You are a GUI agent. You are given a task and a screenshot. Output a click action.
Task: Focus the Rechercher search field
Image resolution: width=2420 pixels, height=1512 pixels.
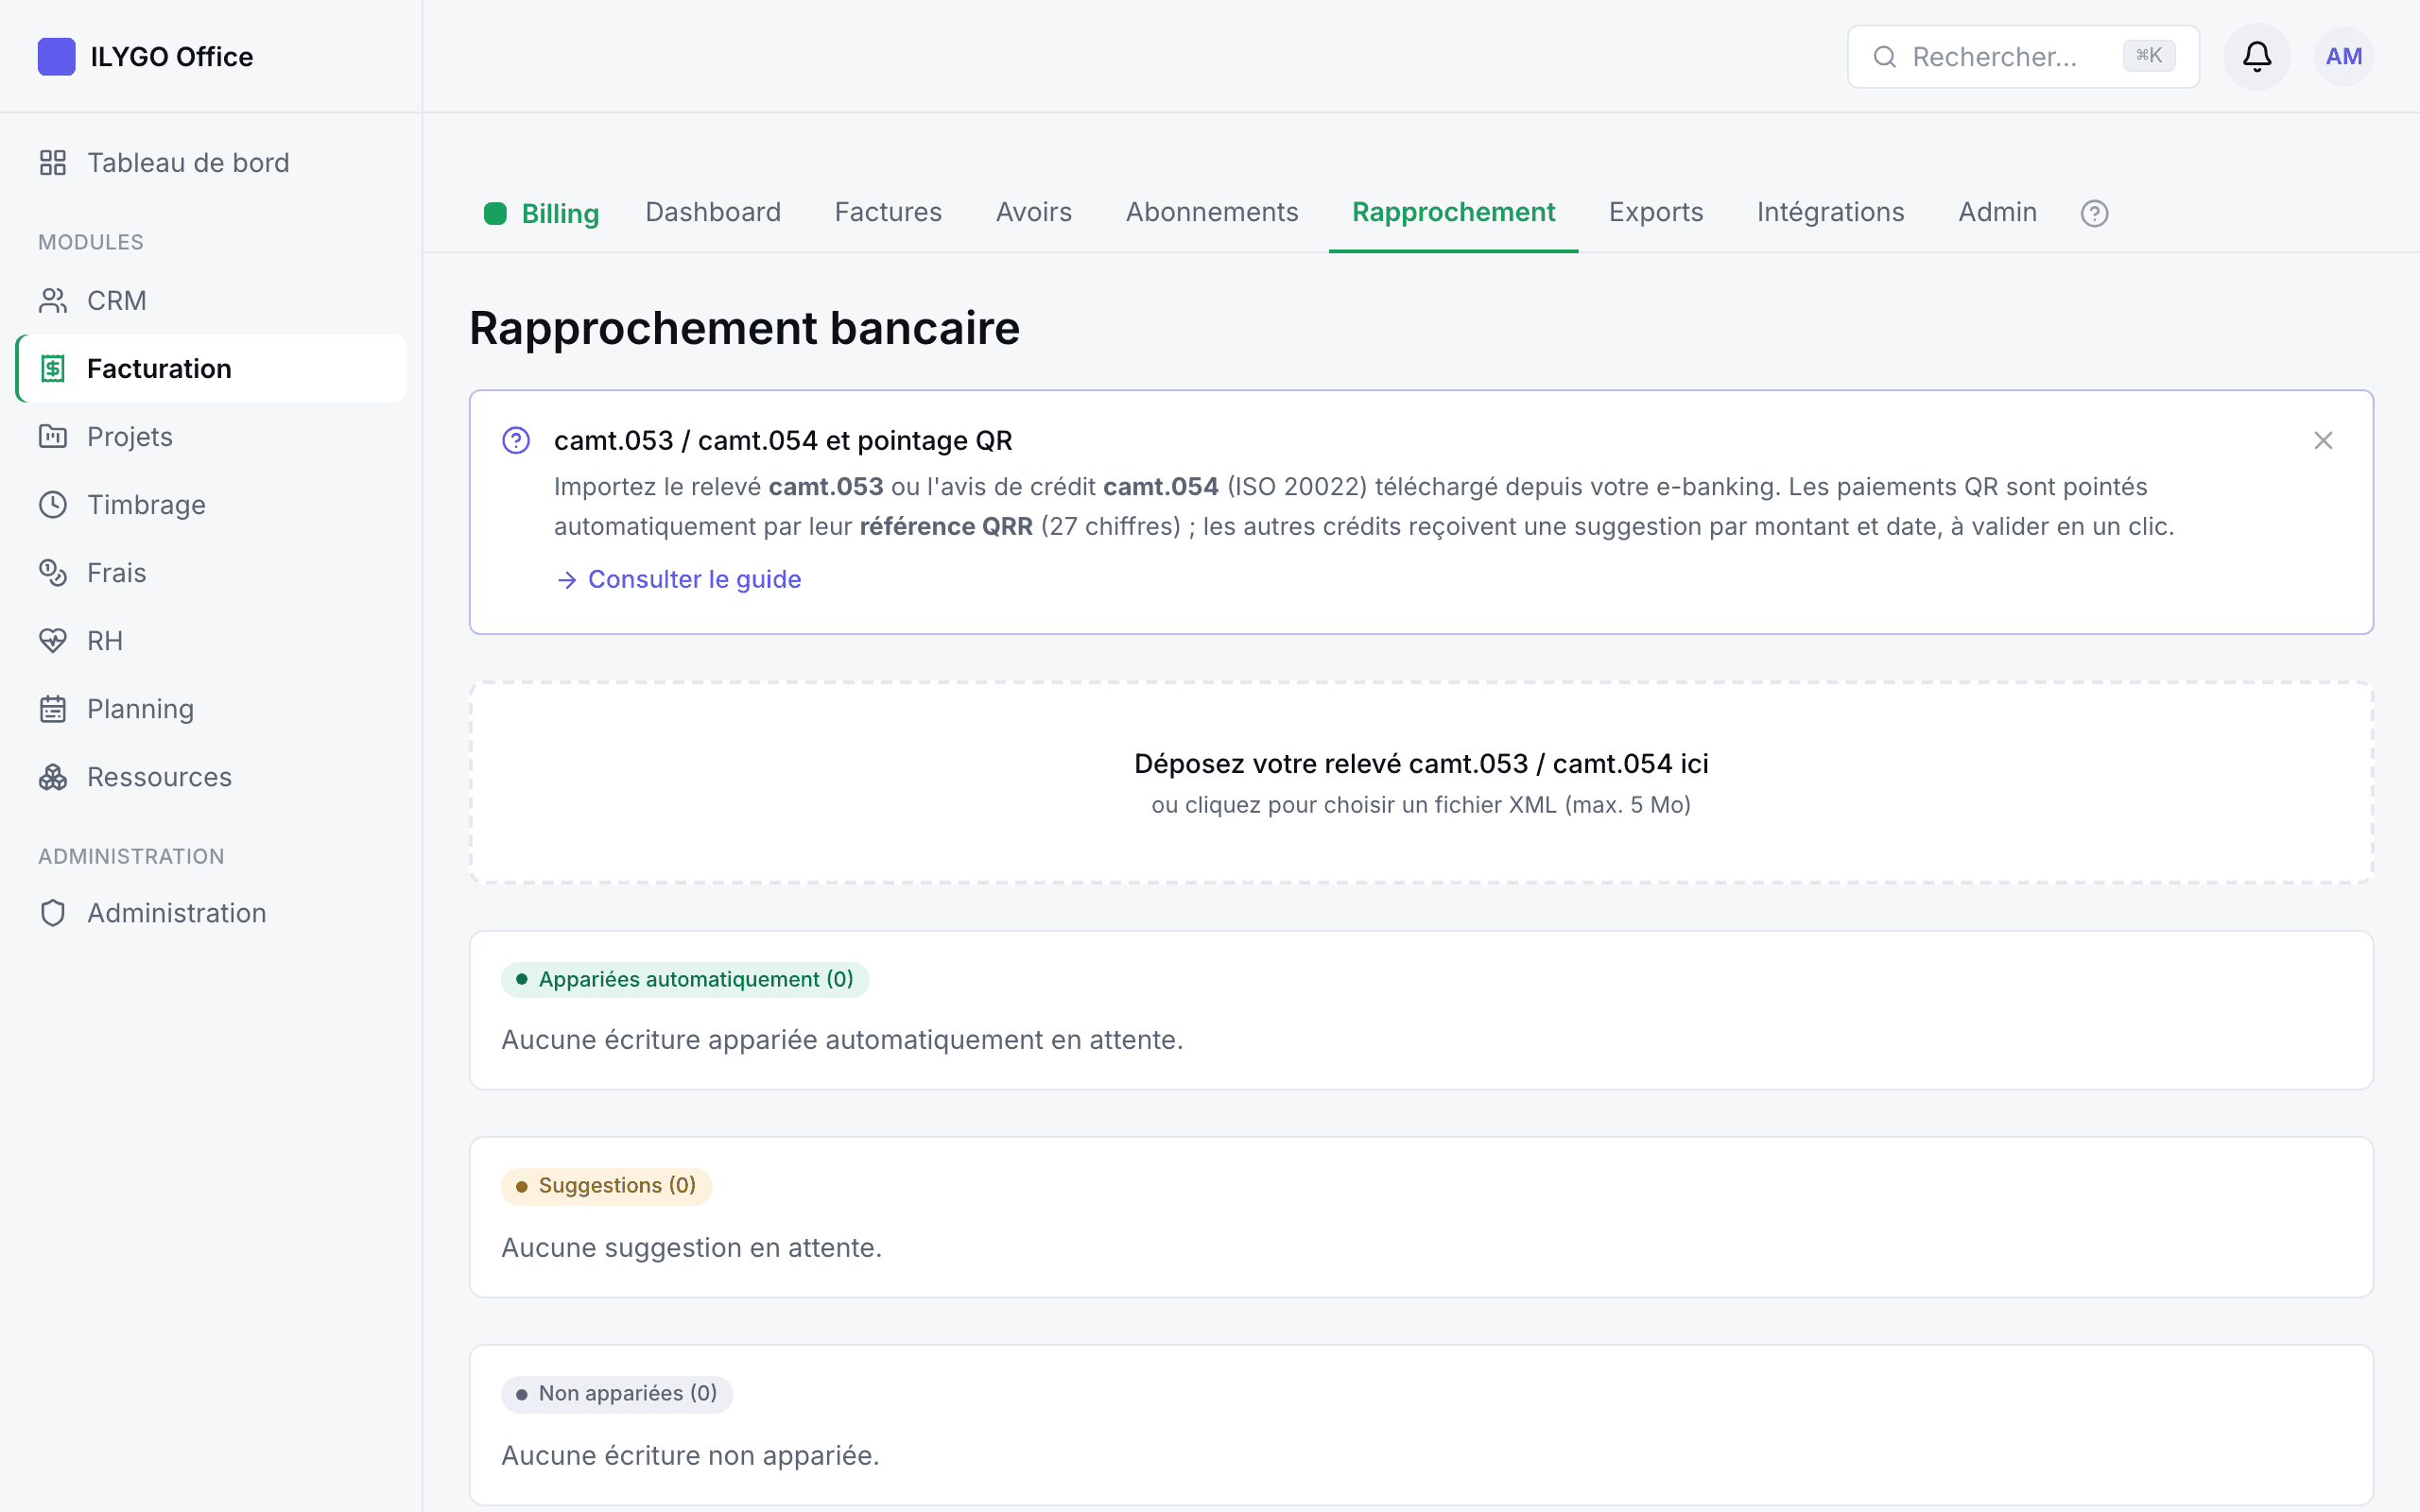[2023, 57]
